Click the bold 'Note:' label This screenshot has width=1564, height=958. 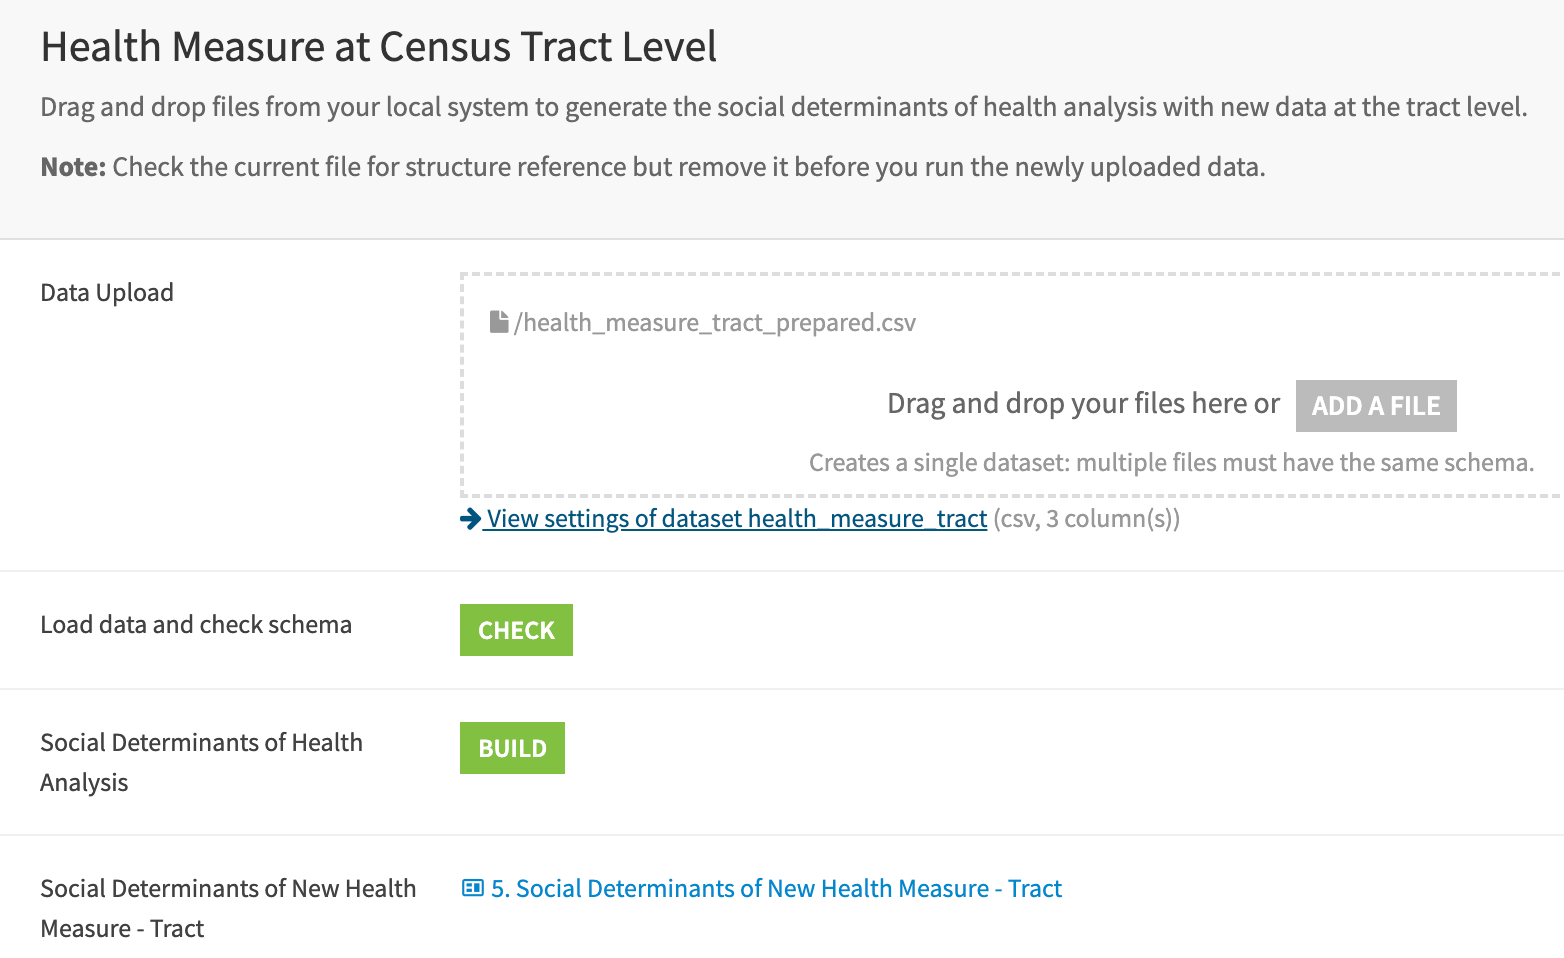coord(73,167)
